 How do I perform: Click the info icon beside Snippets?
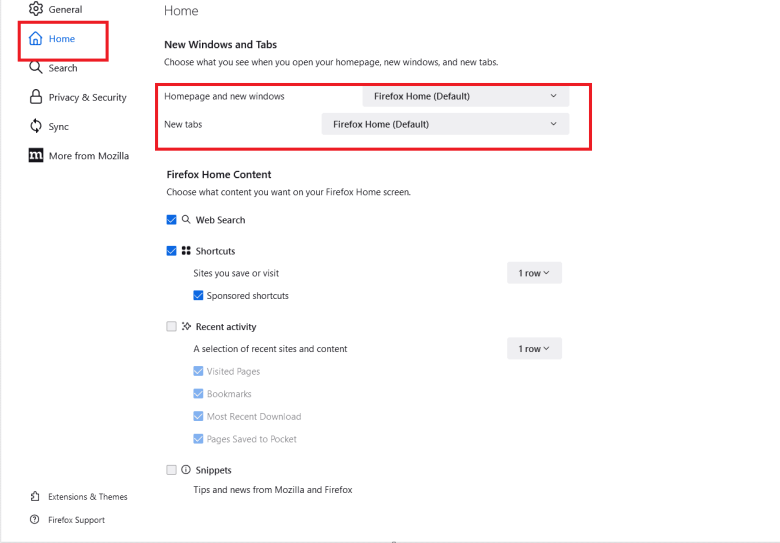(186, 469)
